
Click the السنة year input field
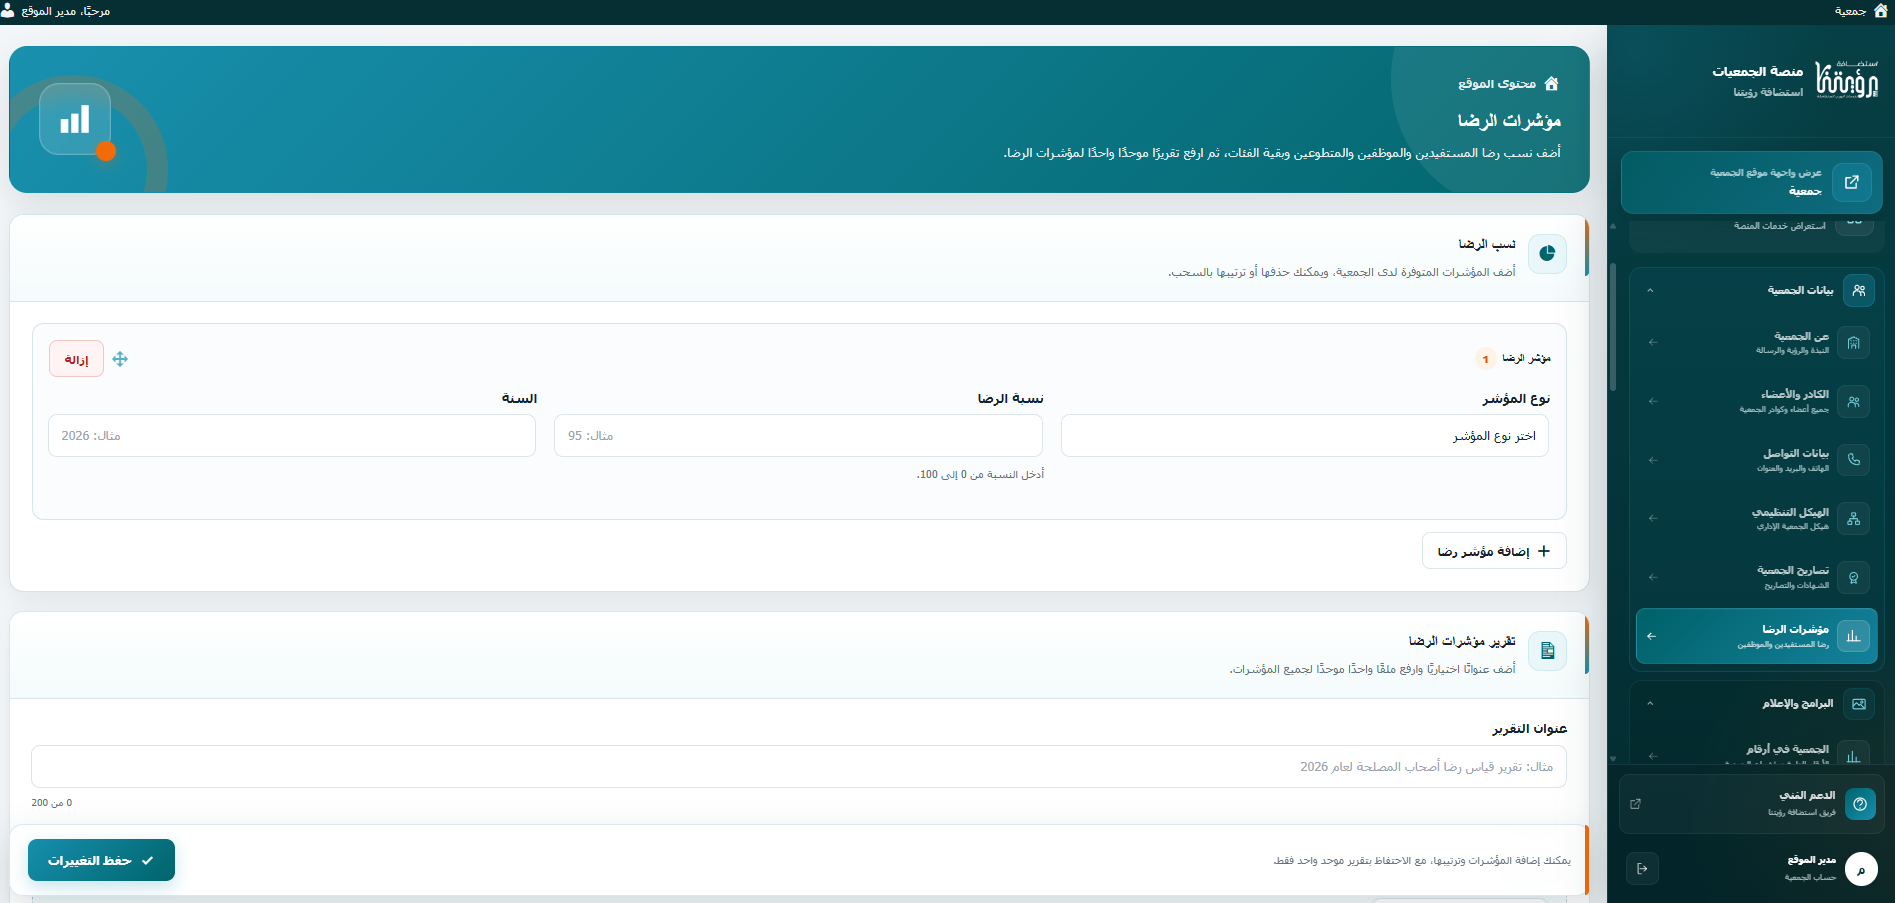(292, 436)
